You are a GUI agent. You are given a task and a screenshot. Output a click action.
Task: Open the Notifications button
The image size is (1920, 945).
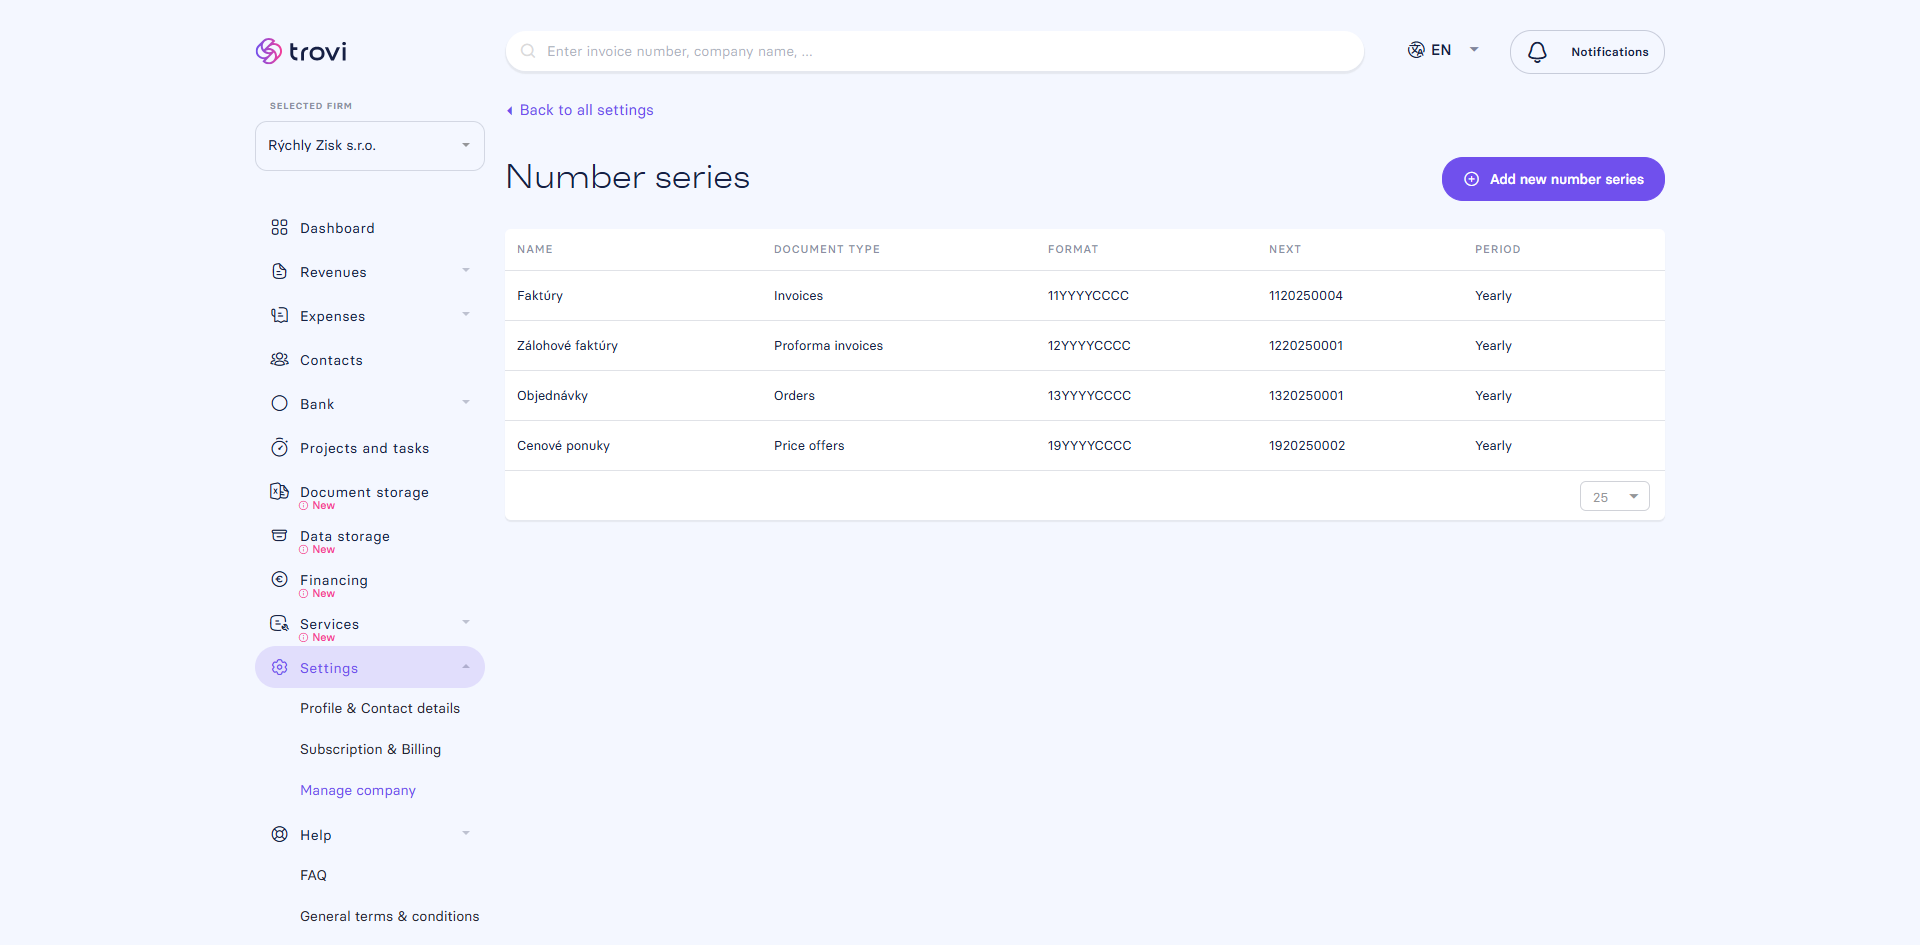(1587, 52)
